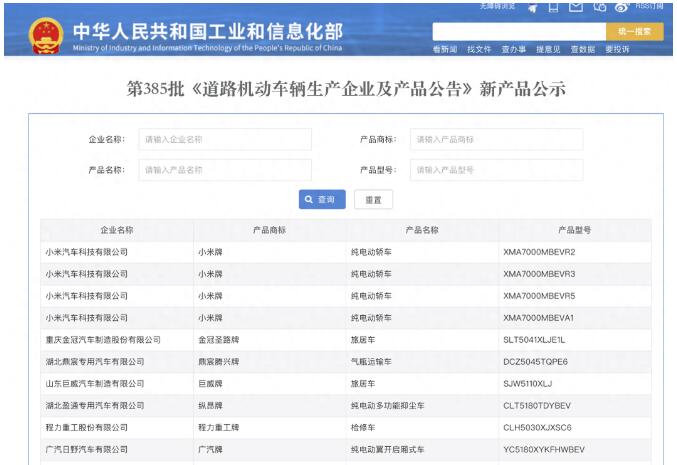
Task: Click the 无障碍浏览 accessibility link
Action: (x=497, y=6)
